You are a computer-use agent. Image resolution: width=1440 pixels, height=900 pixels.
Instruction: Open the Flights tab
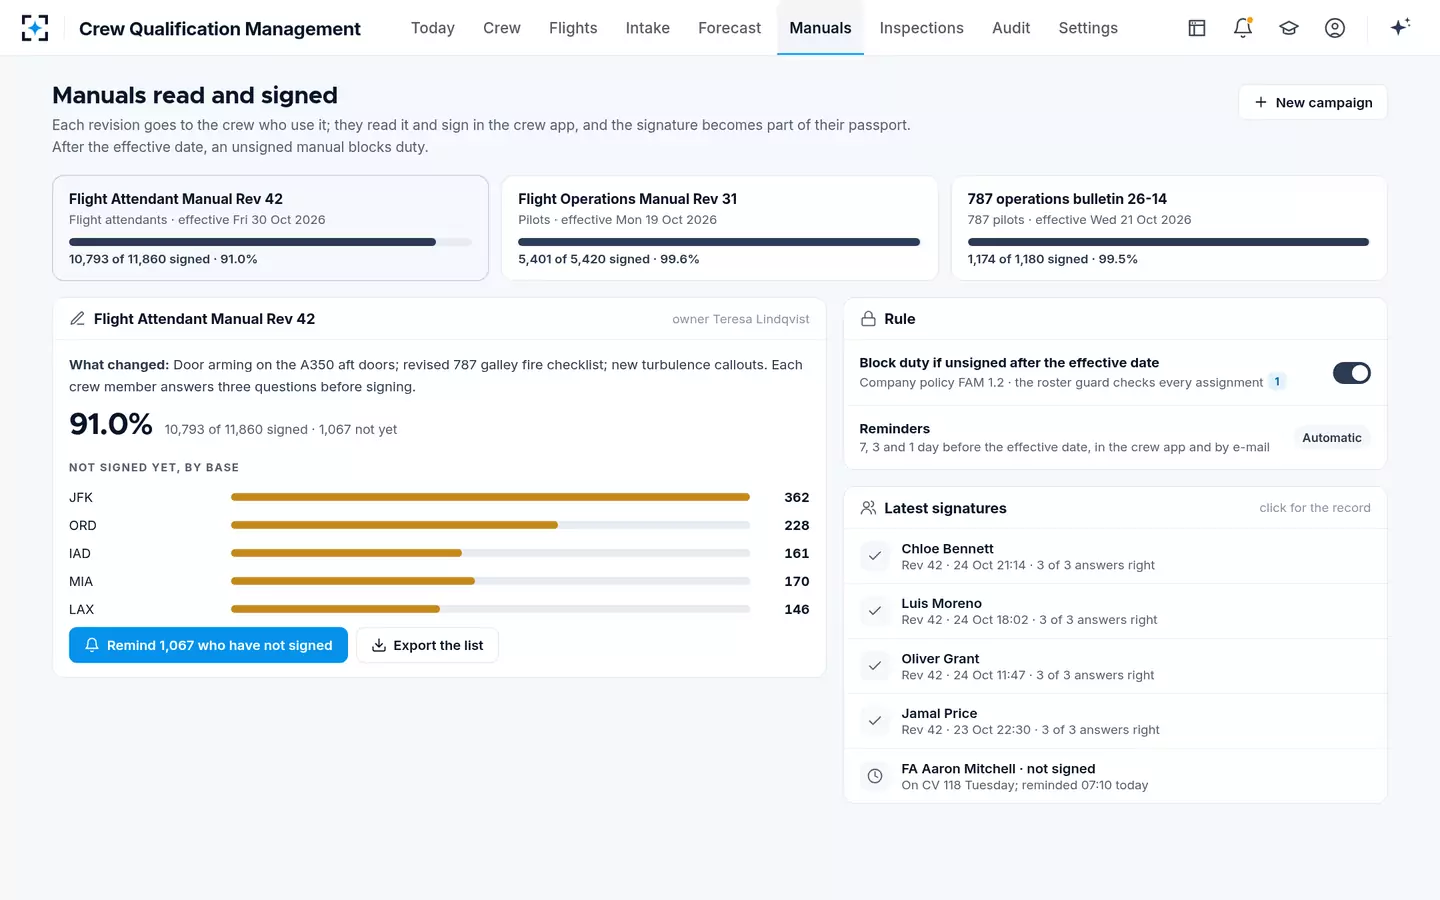click(573, 28)
